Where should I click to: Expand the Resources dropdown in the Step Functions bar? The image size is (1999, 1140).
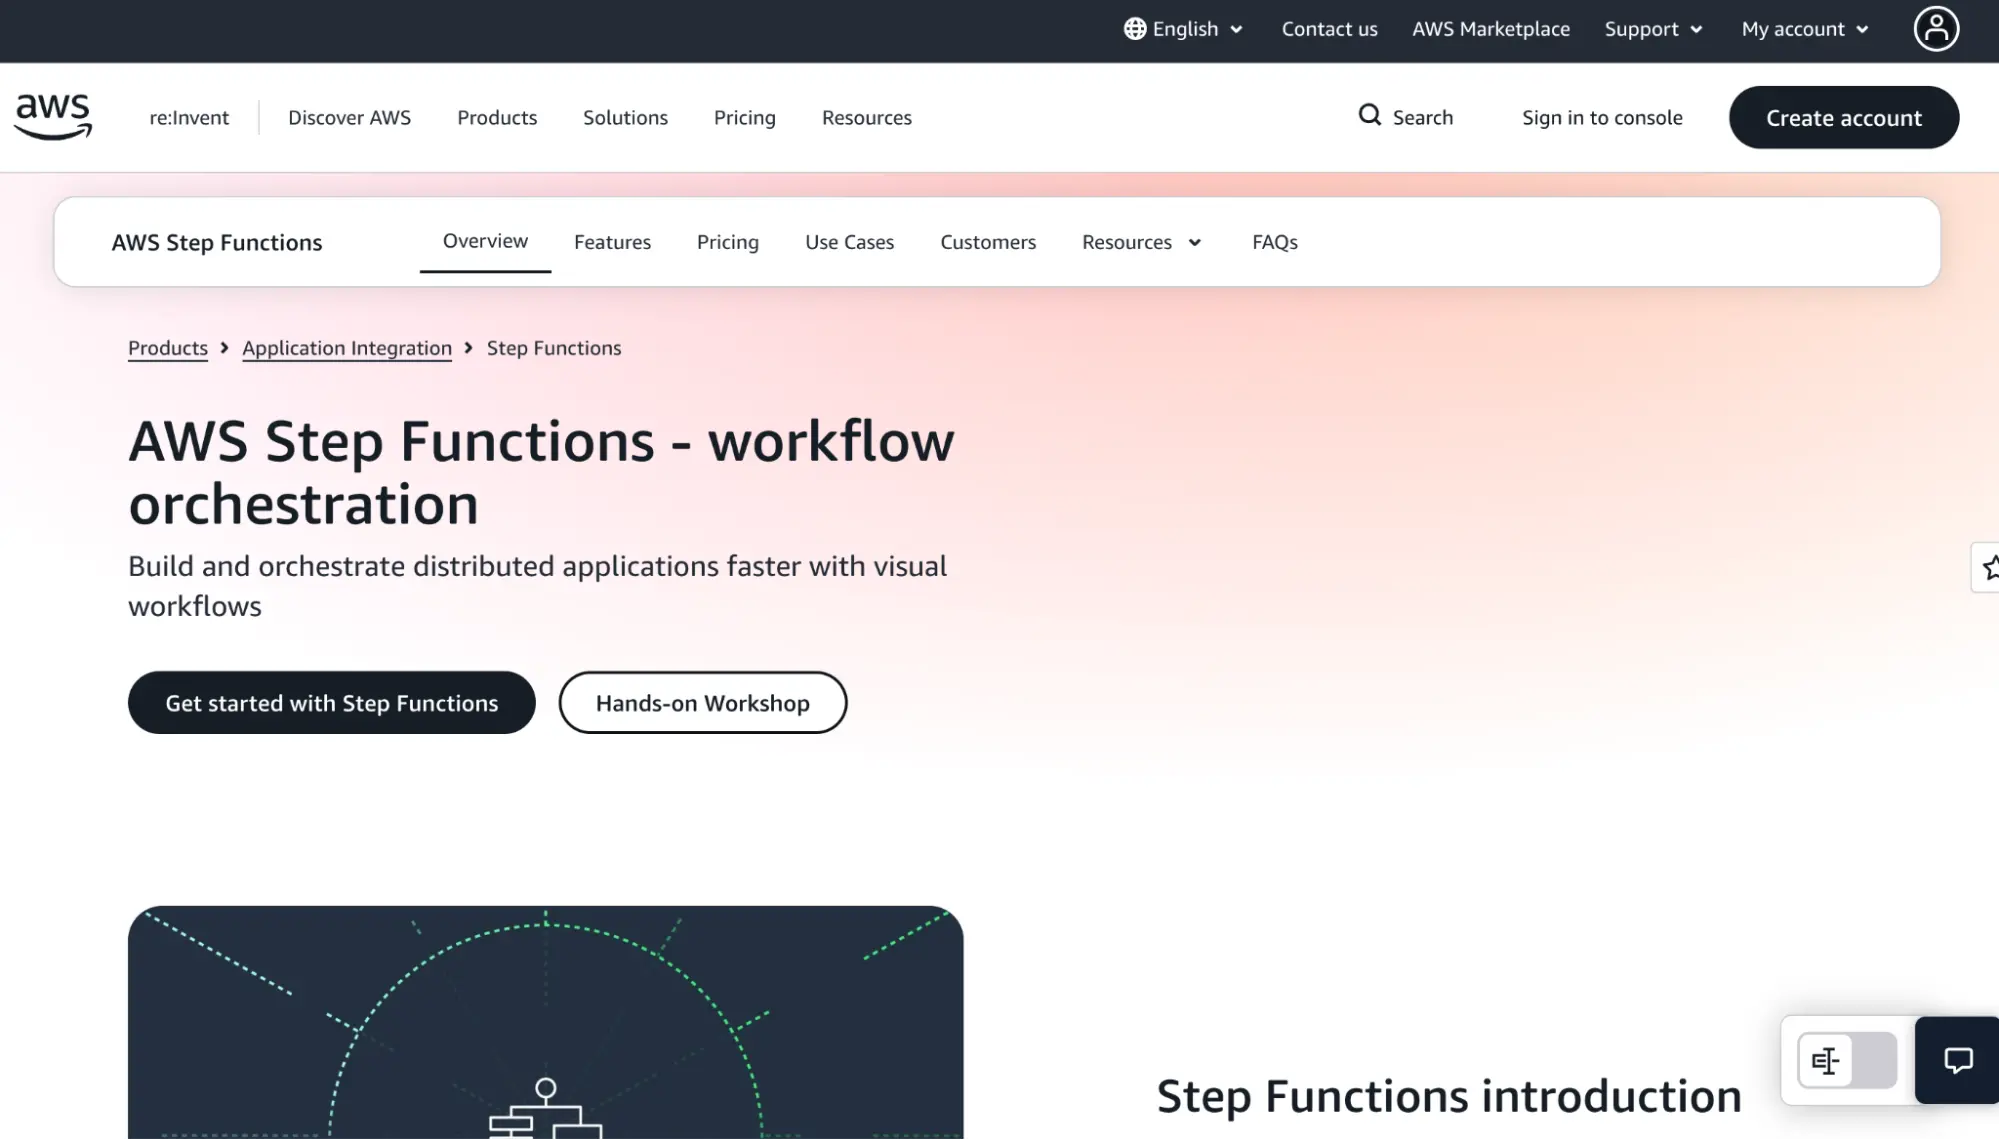pos(1141,242)
